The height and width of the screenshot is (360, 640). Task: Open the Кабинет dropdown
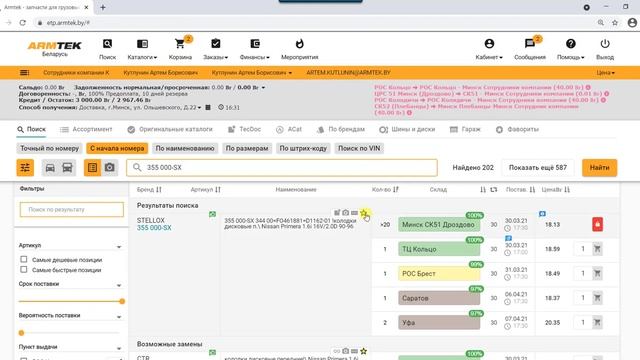[489, 49]
